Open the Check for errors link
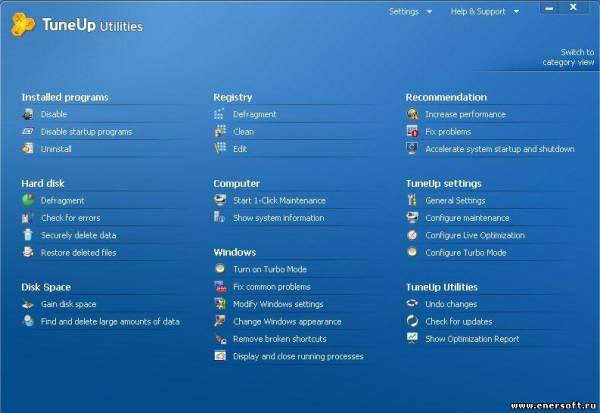This screenshot has width=600, height=413. tap(70, 218)
